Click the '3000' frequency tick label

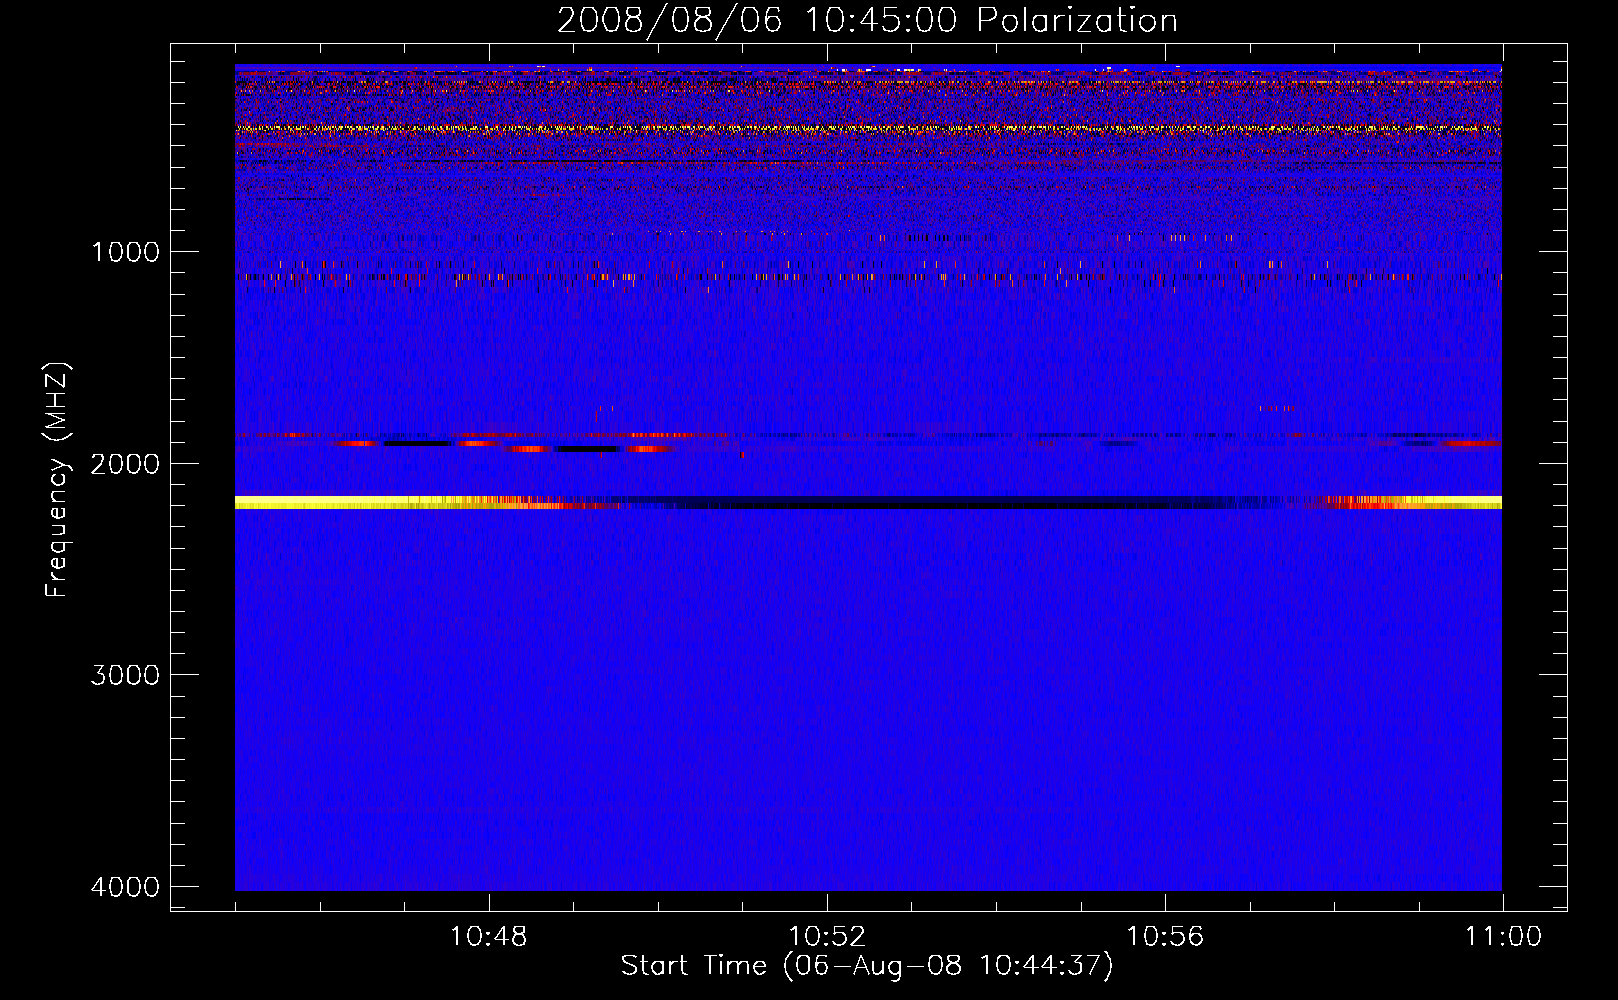pos(125,675)
